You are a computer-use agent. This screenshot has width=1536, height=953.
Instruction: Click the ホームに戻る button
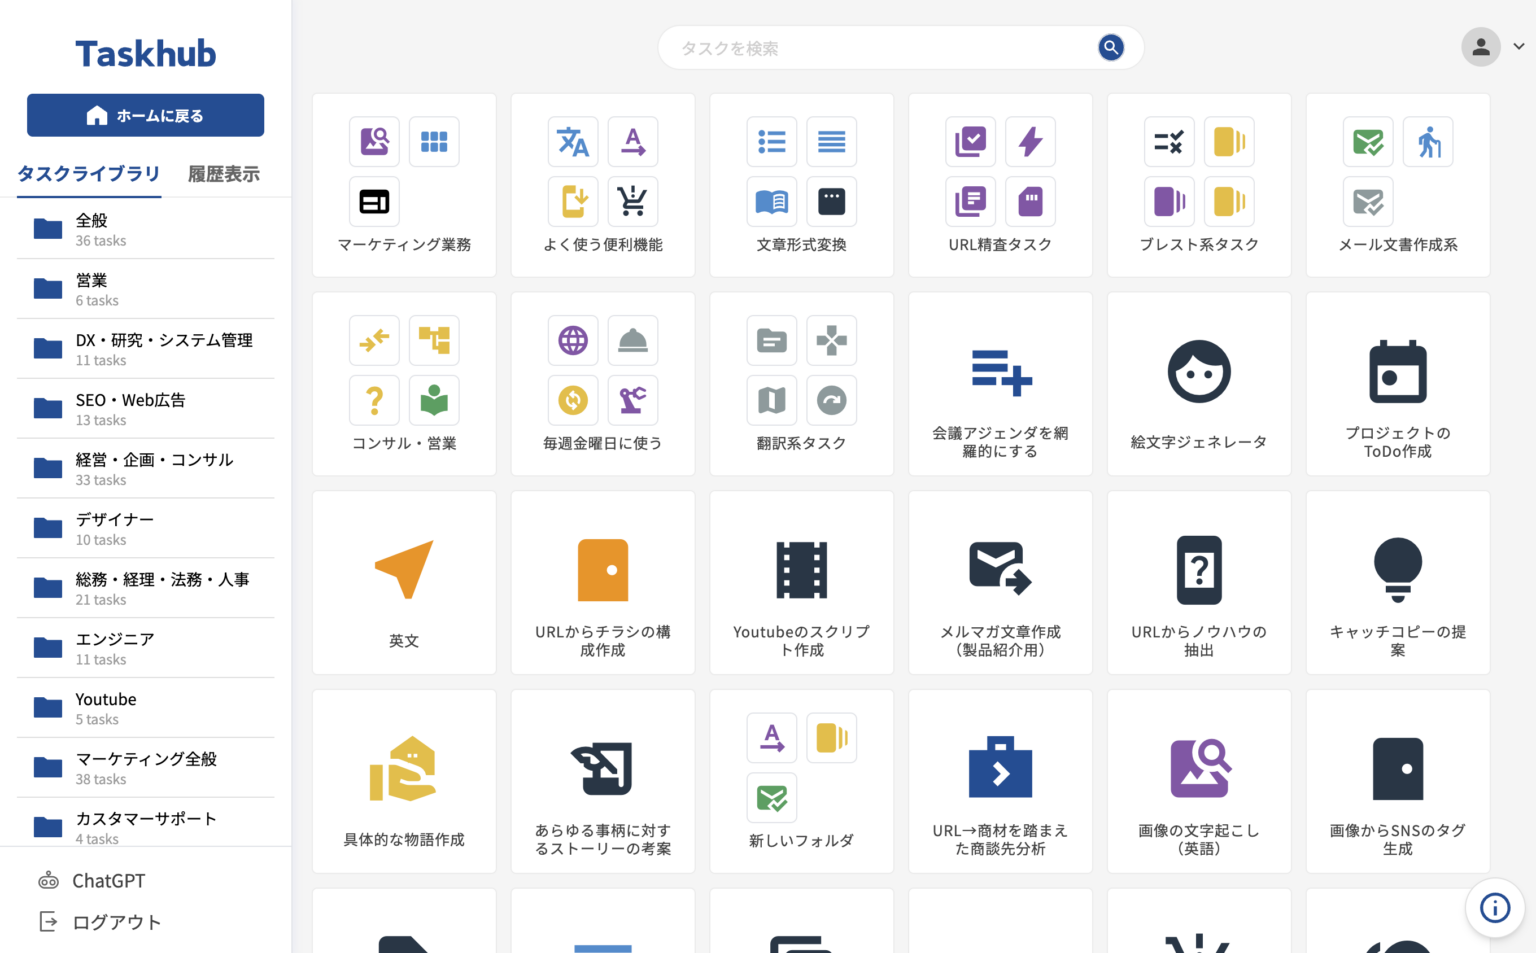click(145, 115)
